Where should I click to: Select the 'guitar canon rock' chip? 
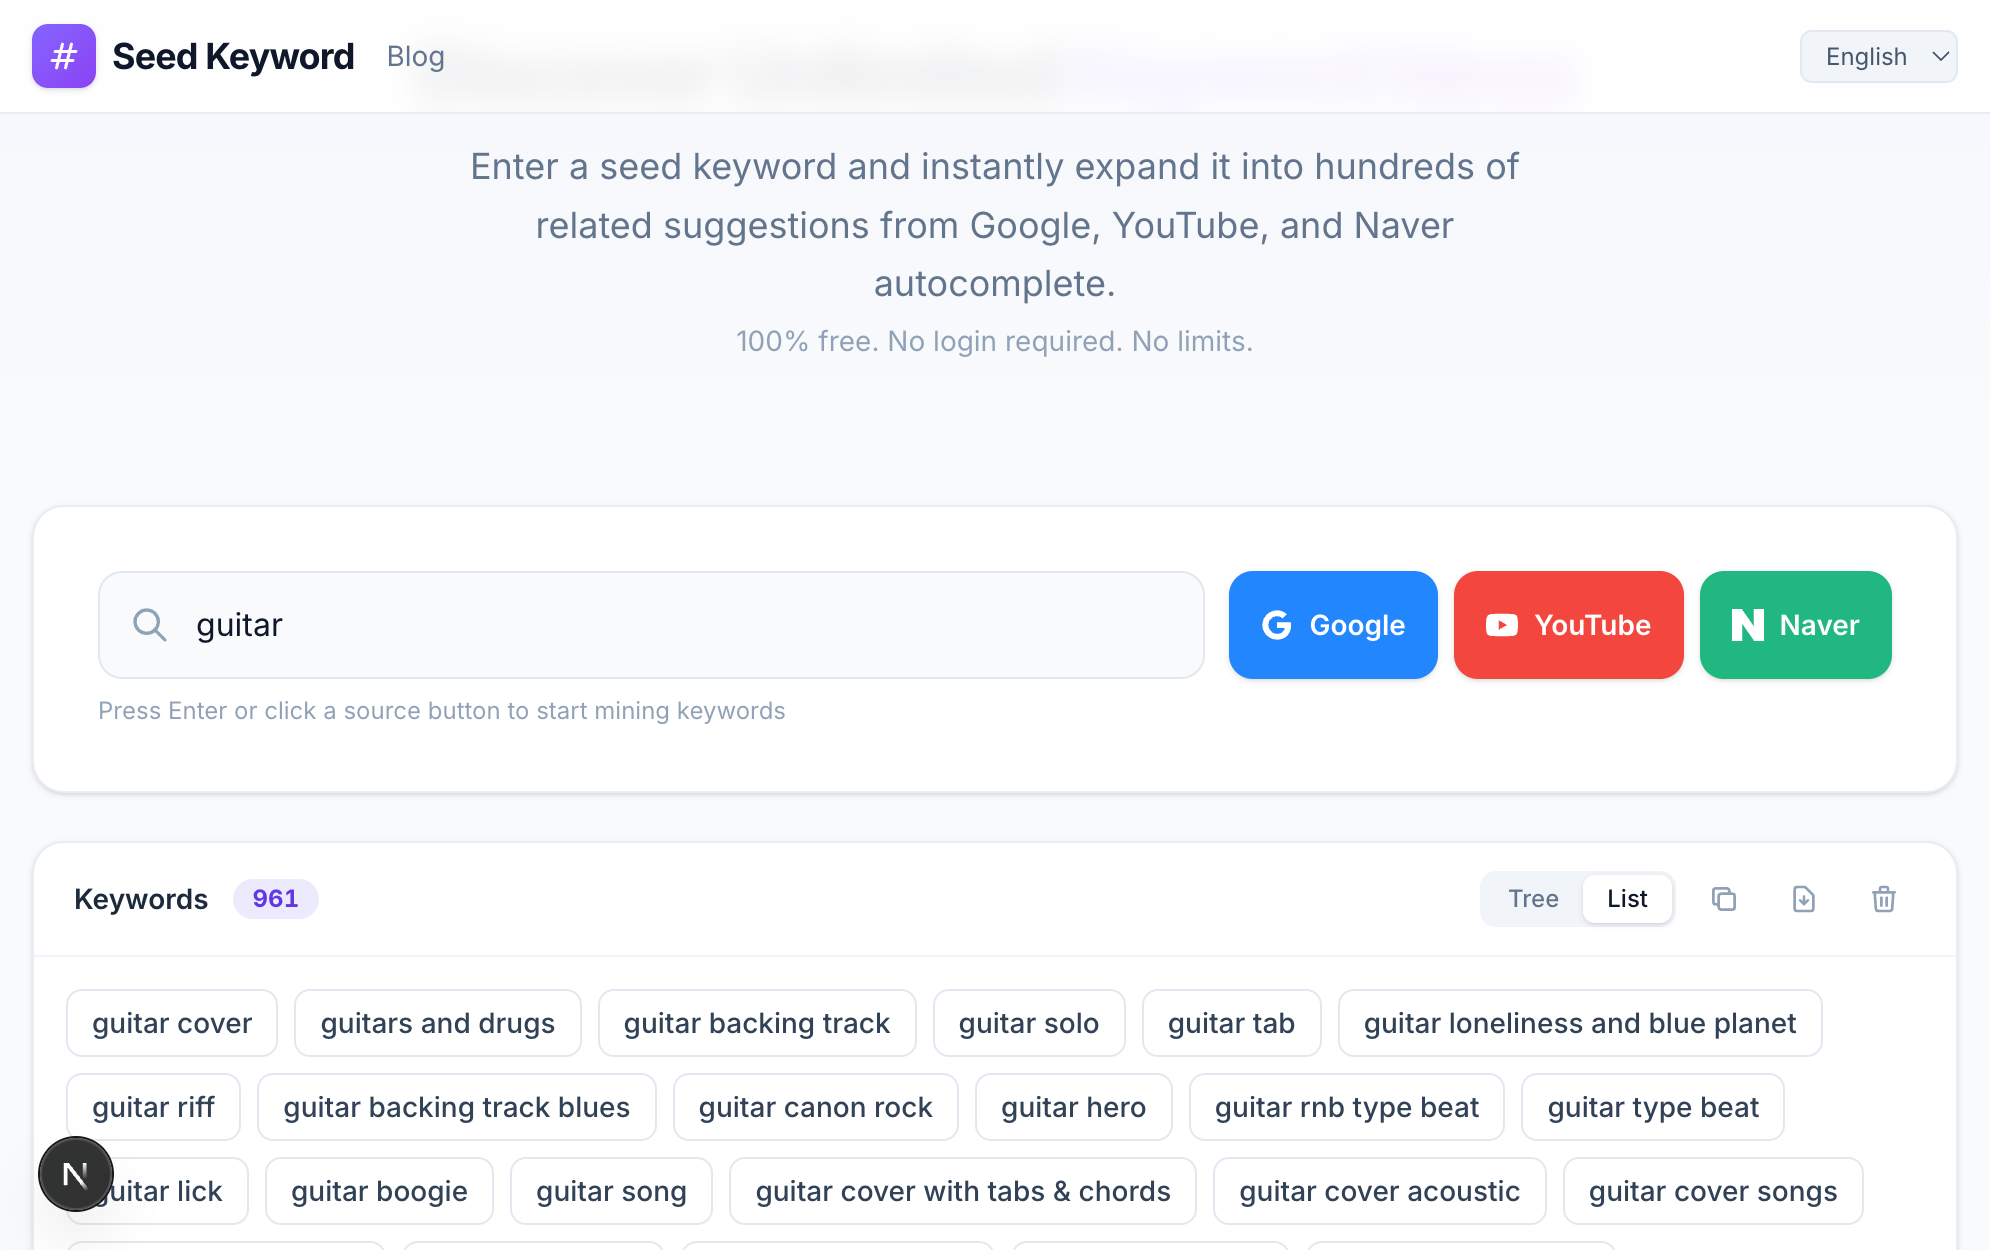[816, 1107]
